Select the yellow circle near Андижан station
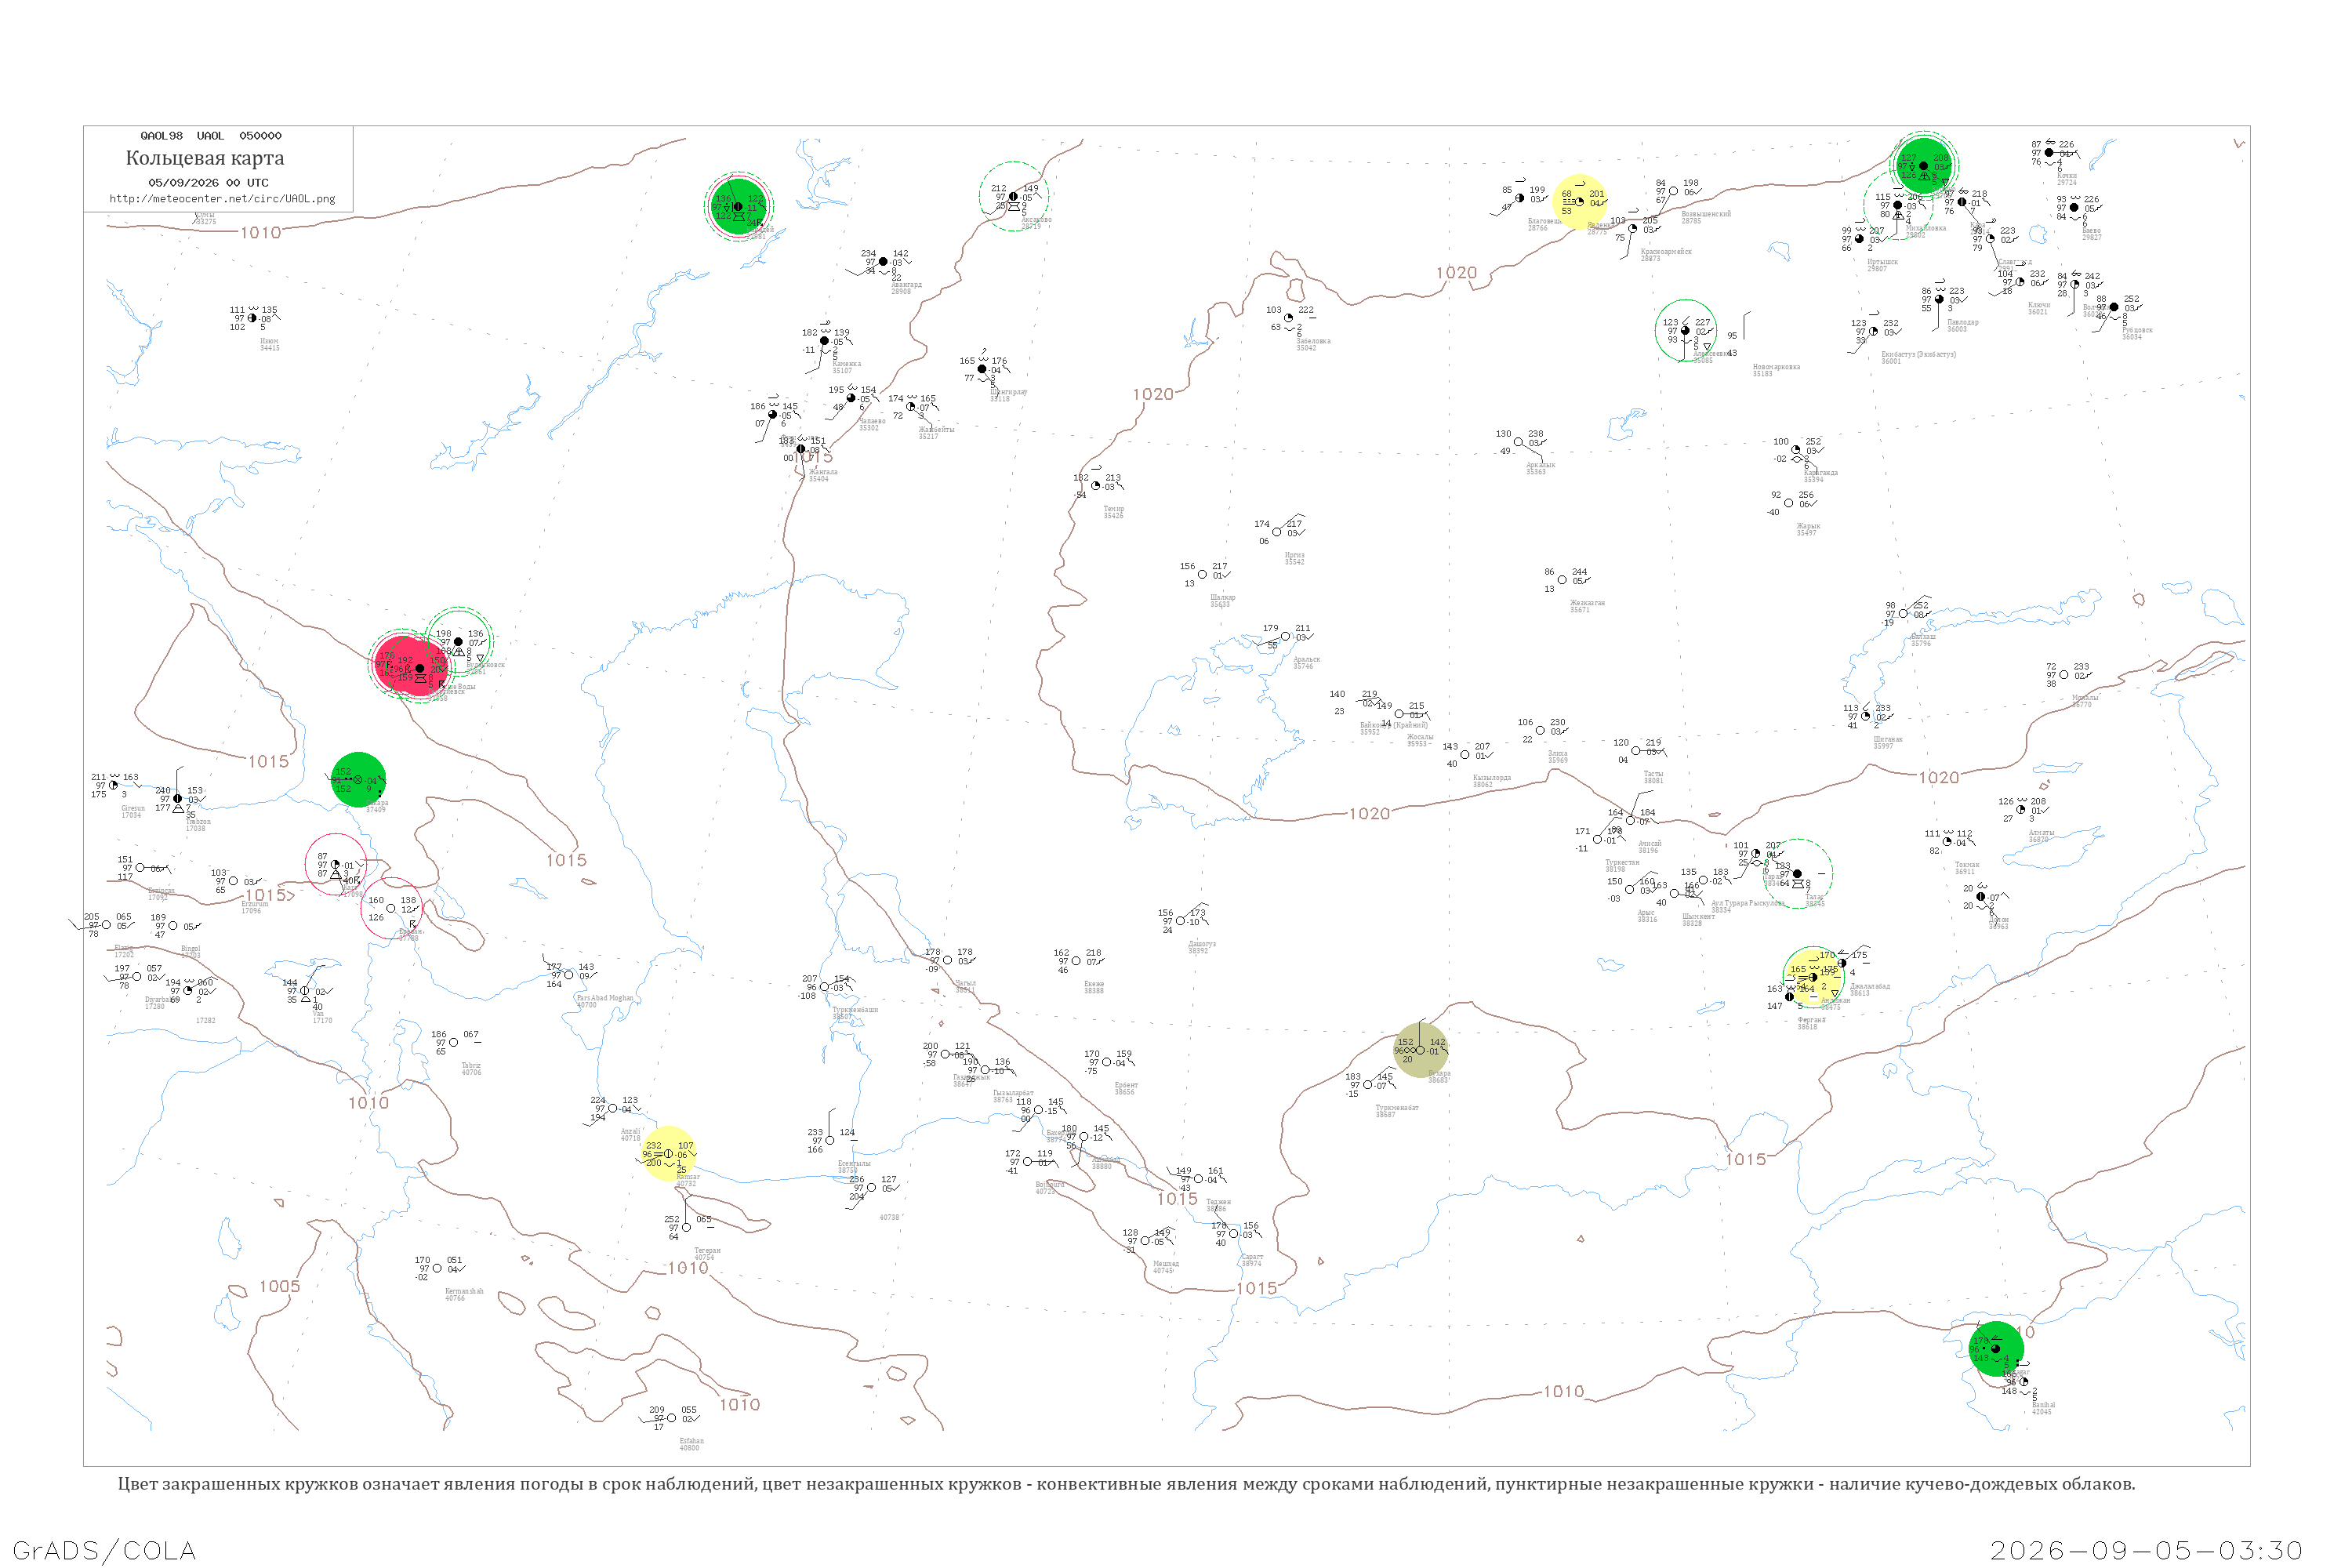 [x=1813, y=977]
